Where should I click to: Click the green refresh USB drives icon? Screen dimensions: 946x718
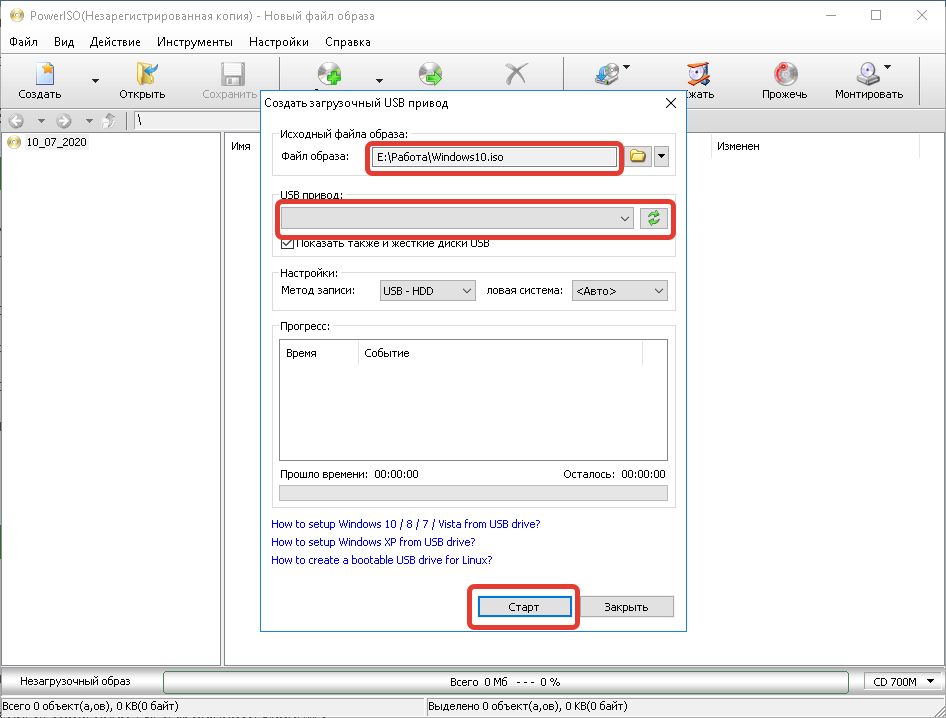click(x=653, y=218)
